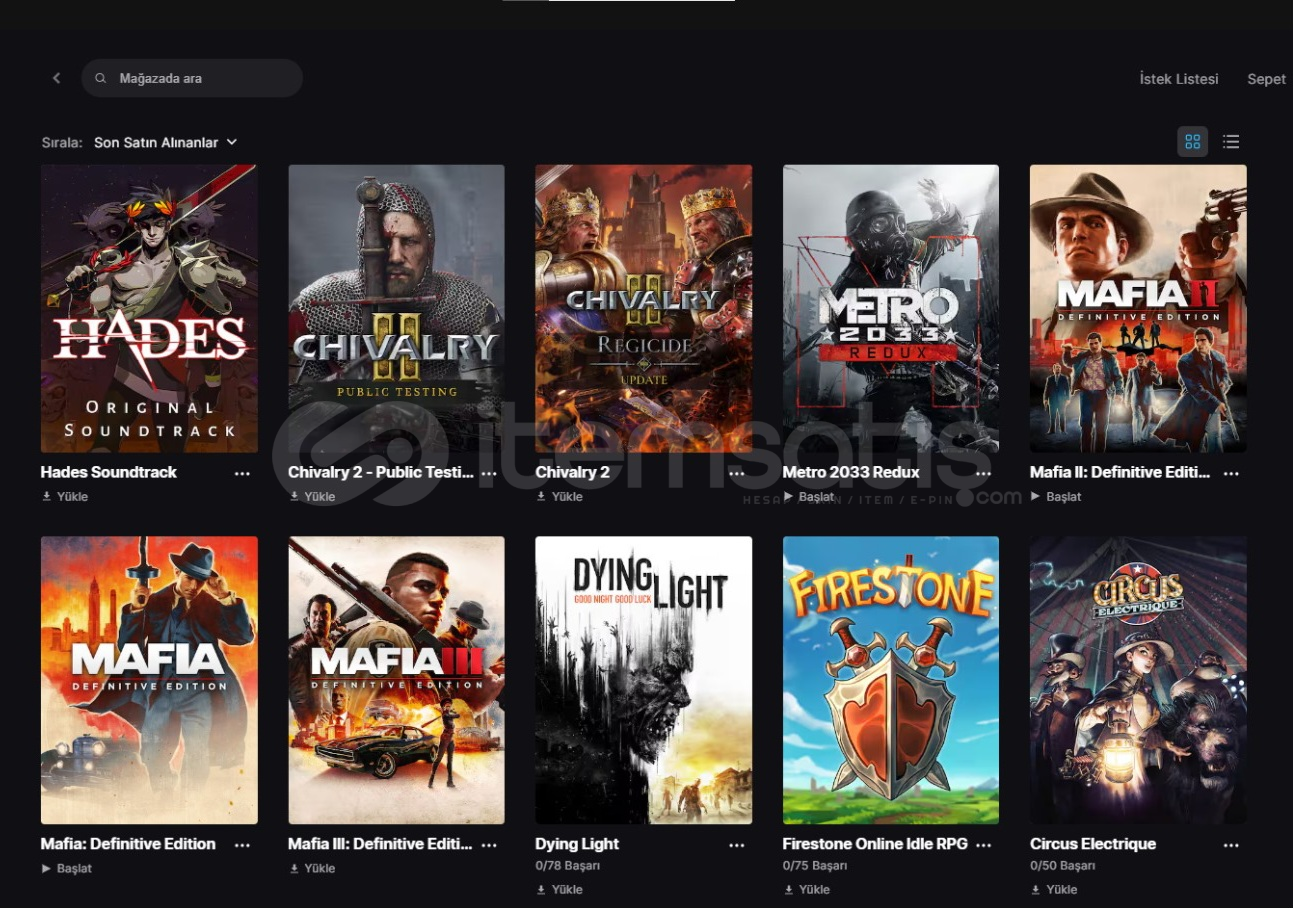Screen dimensions: 1293x908
Task: Open options for Mafia II: Definitive Edition
Action: pyautogui.click(x=1231, y=473)
